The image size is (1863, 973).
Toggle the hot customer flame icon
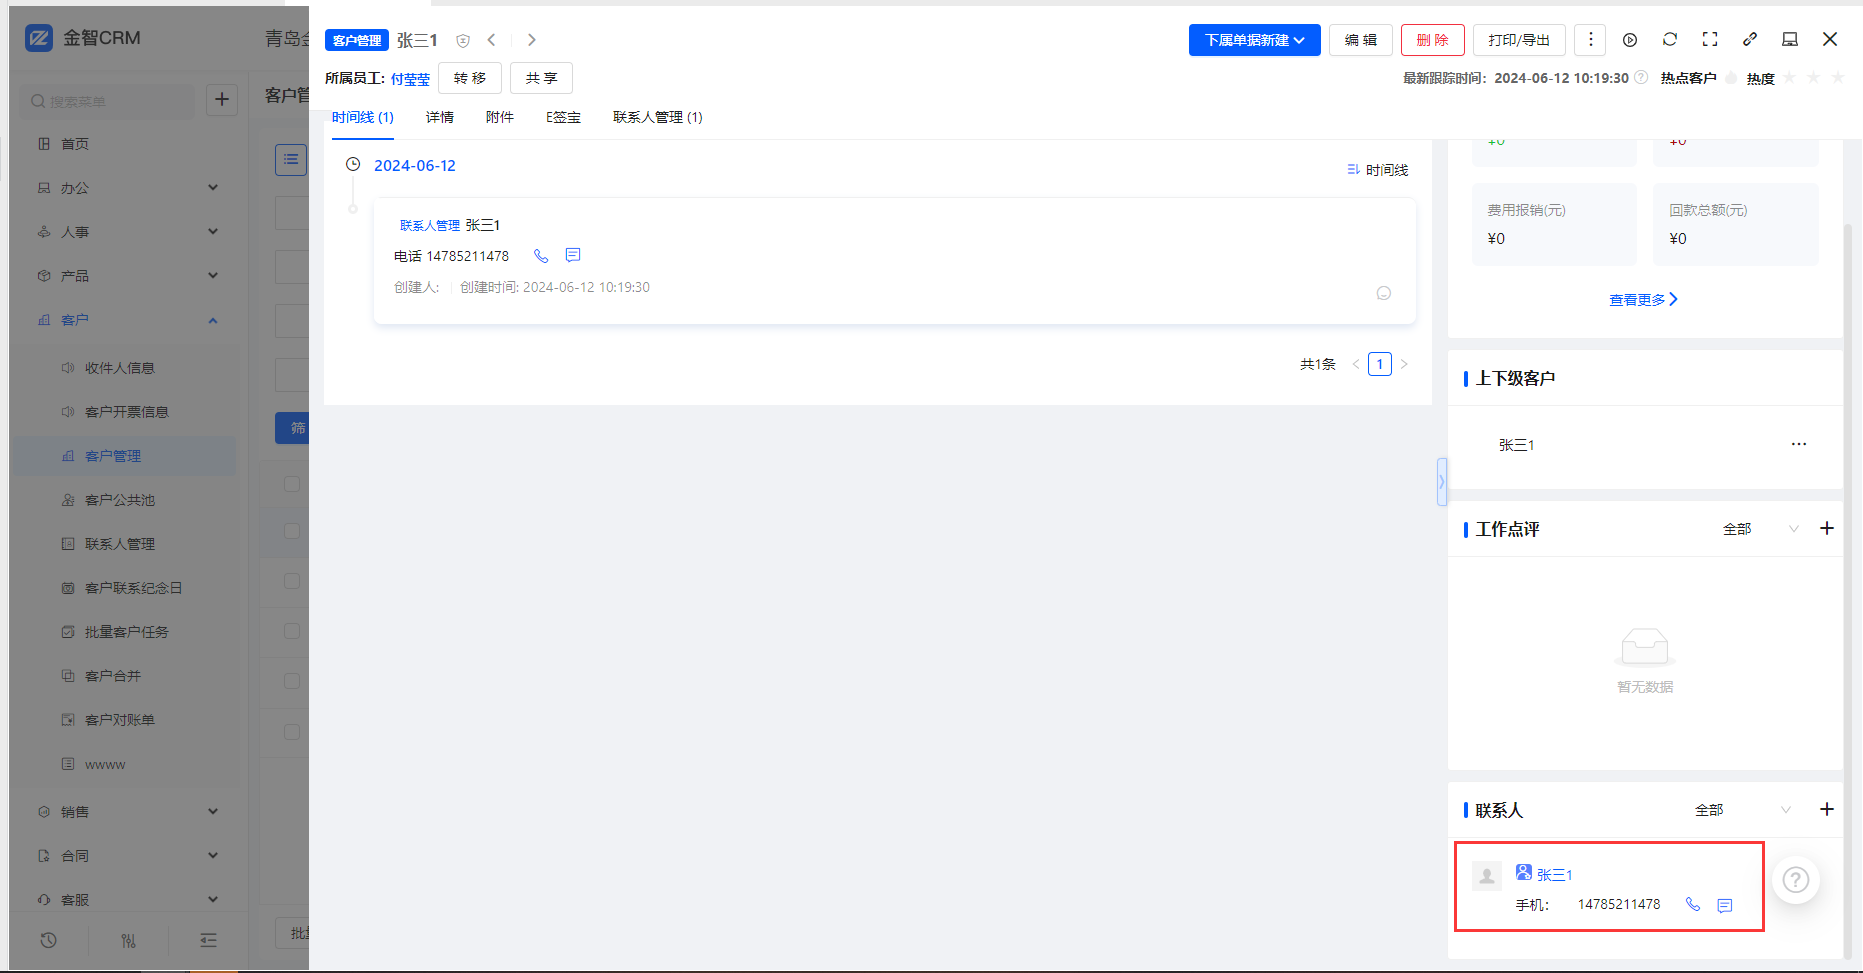(x=1732, y=78)
